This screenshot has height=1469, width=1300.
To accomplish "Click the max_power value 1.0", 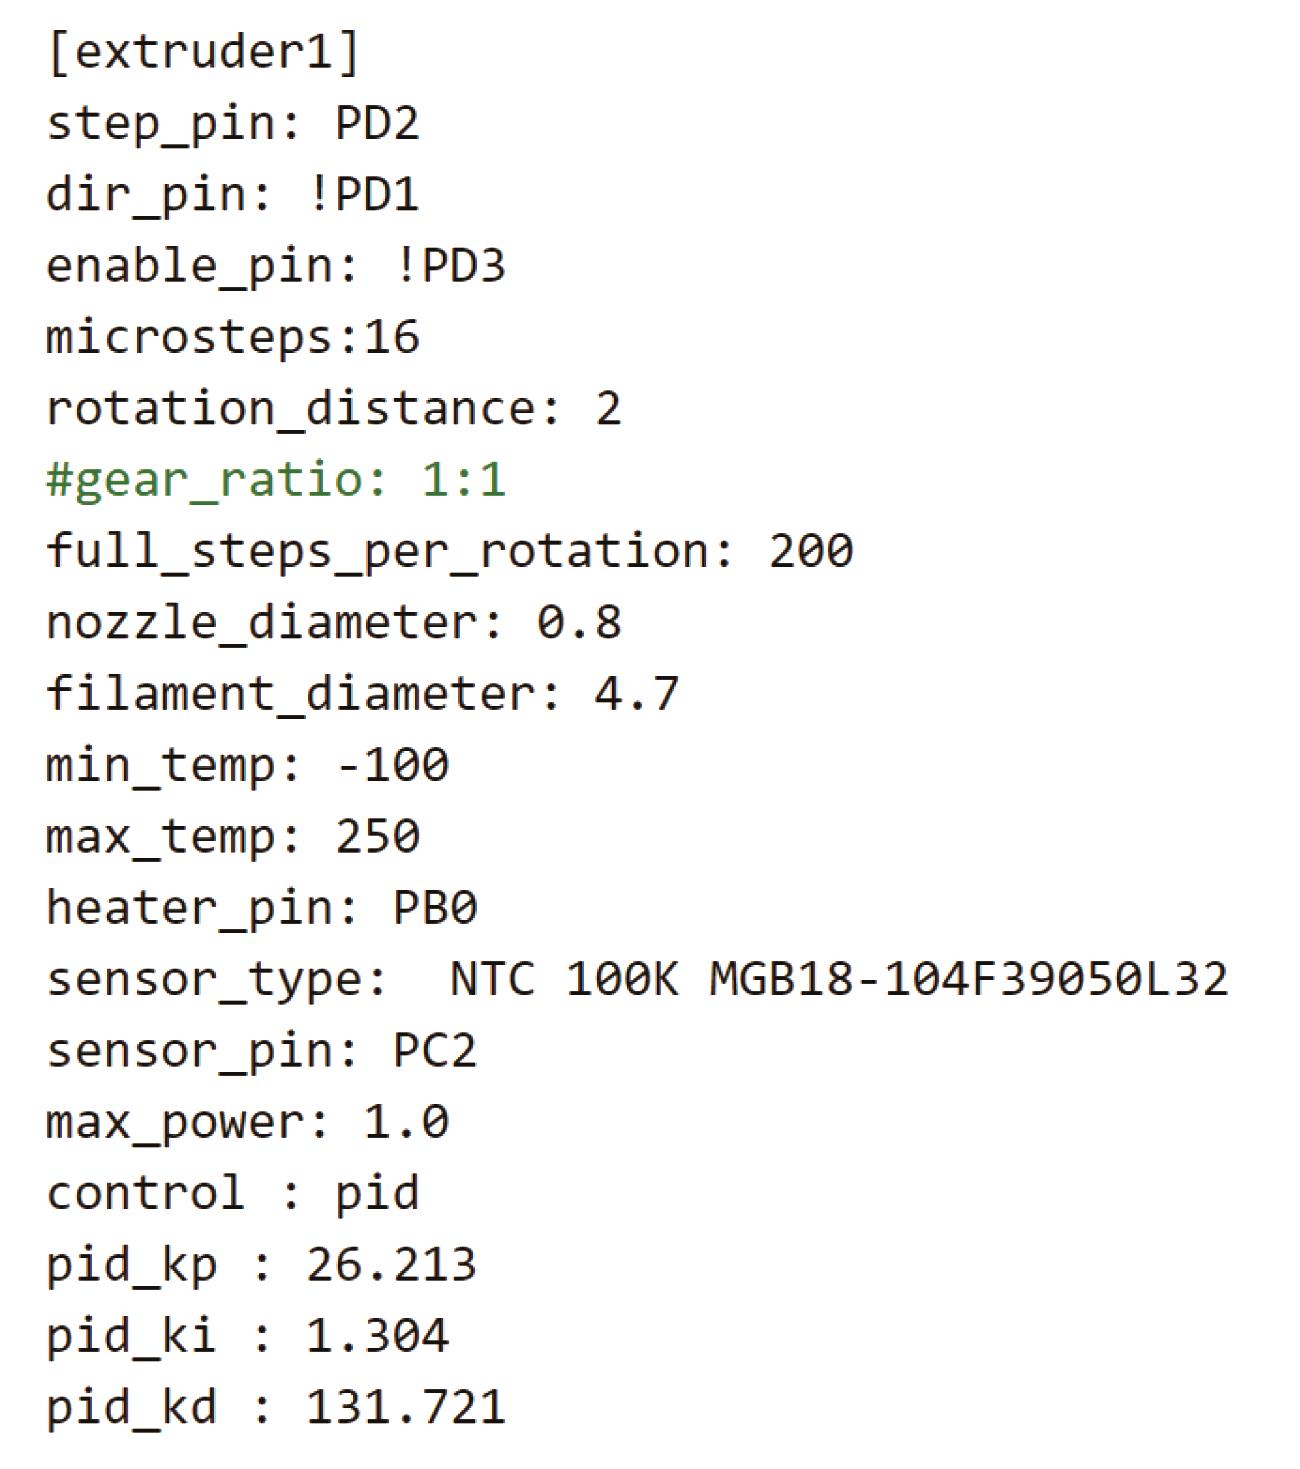I will [407, 1122].
